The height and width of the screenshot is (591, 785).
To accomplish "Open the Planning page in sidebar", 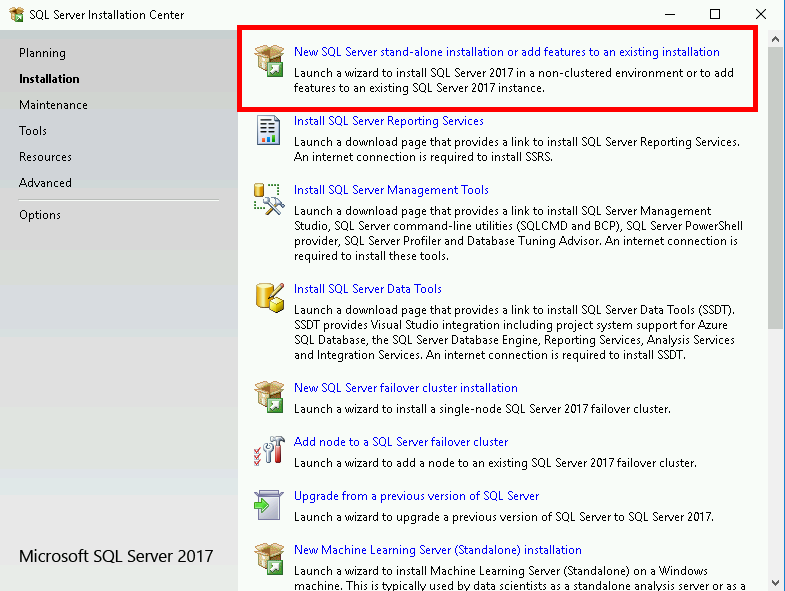I will coord(42,53).
